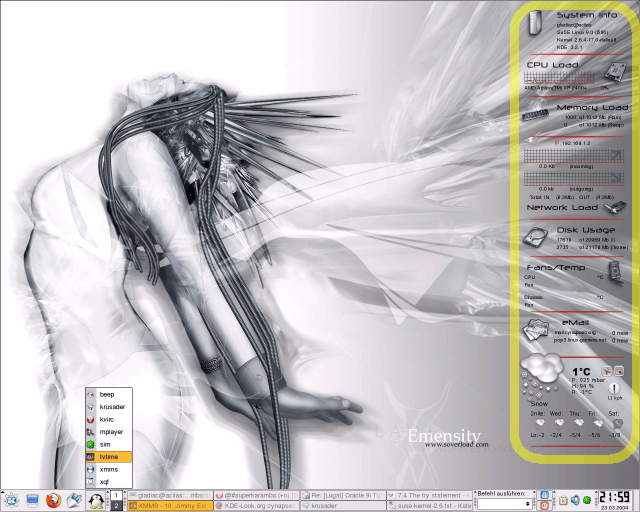Click the CPU Load chip icon

tap(615, 72)
